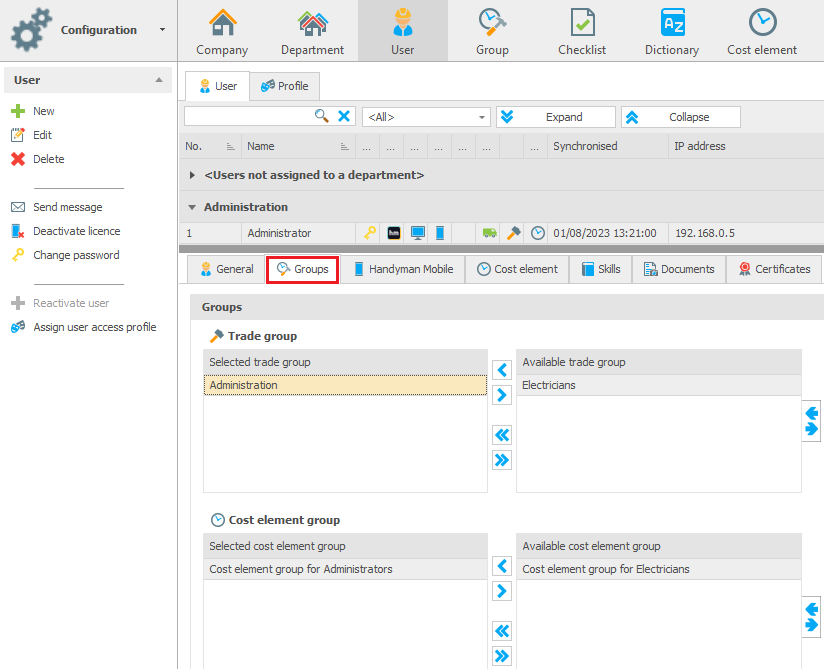
Task: Move cost element group left single arrow
Action: pos(502,566)
